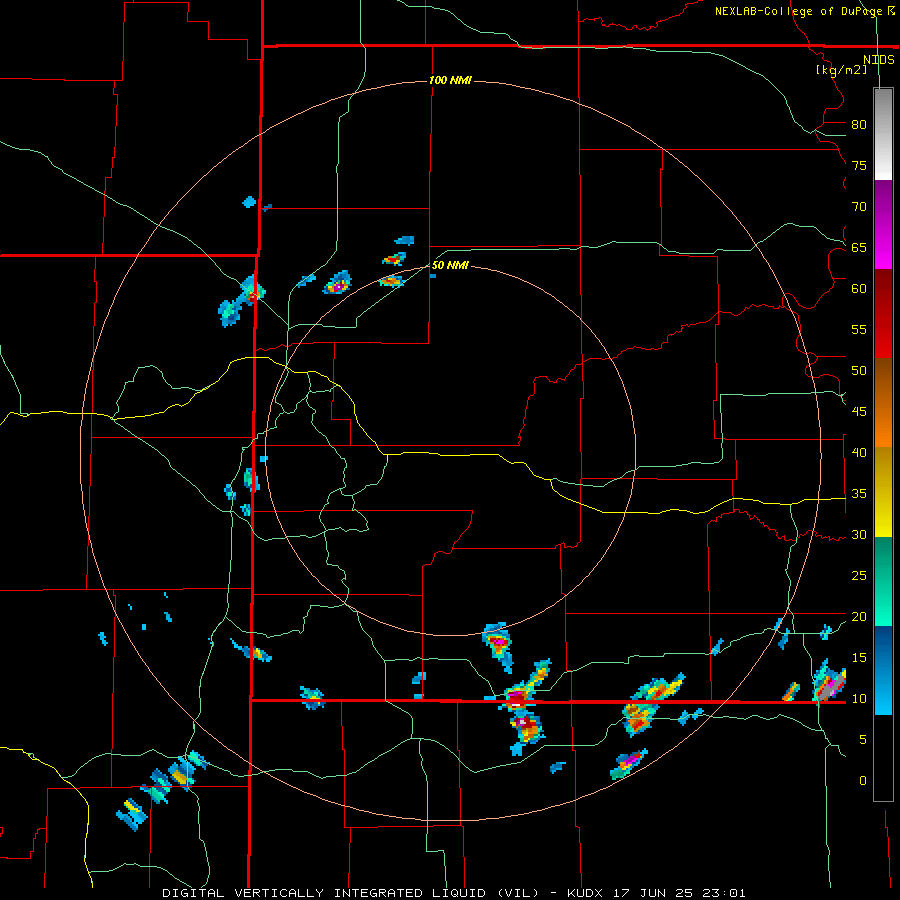Click the scale value "65"
Screen dimensions: 900x900
(x=859, y=247)
